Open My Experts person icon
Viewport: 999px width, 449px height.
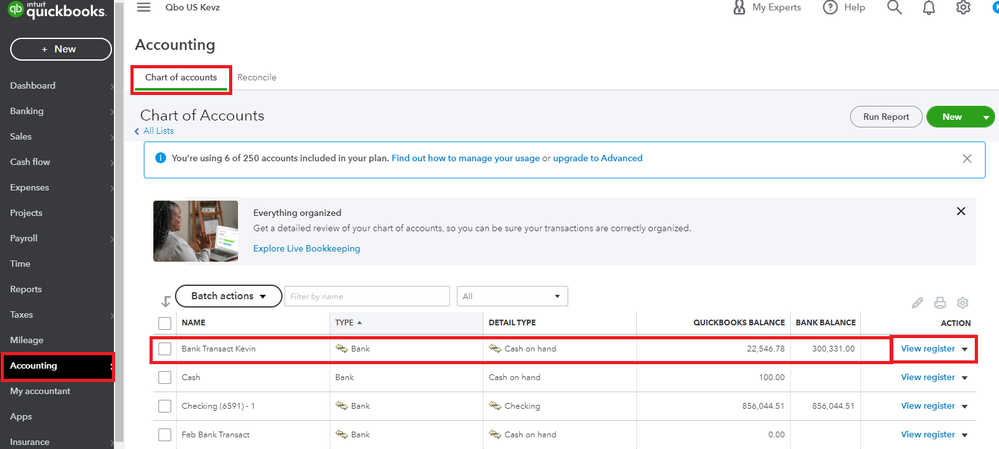coord(739,8)
